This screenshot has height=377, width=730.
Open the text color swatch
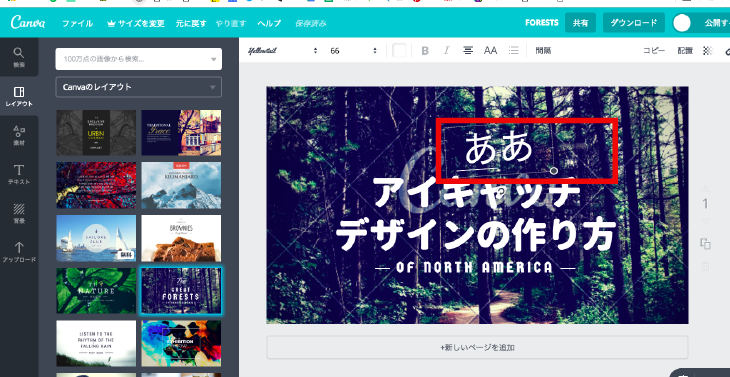tap(399, 51)
